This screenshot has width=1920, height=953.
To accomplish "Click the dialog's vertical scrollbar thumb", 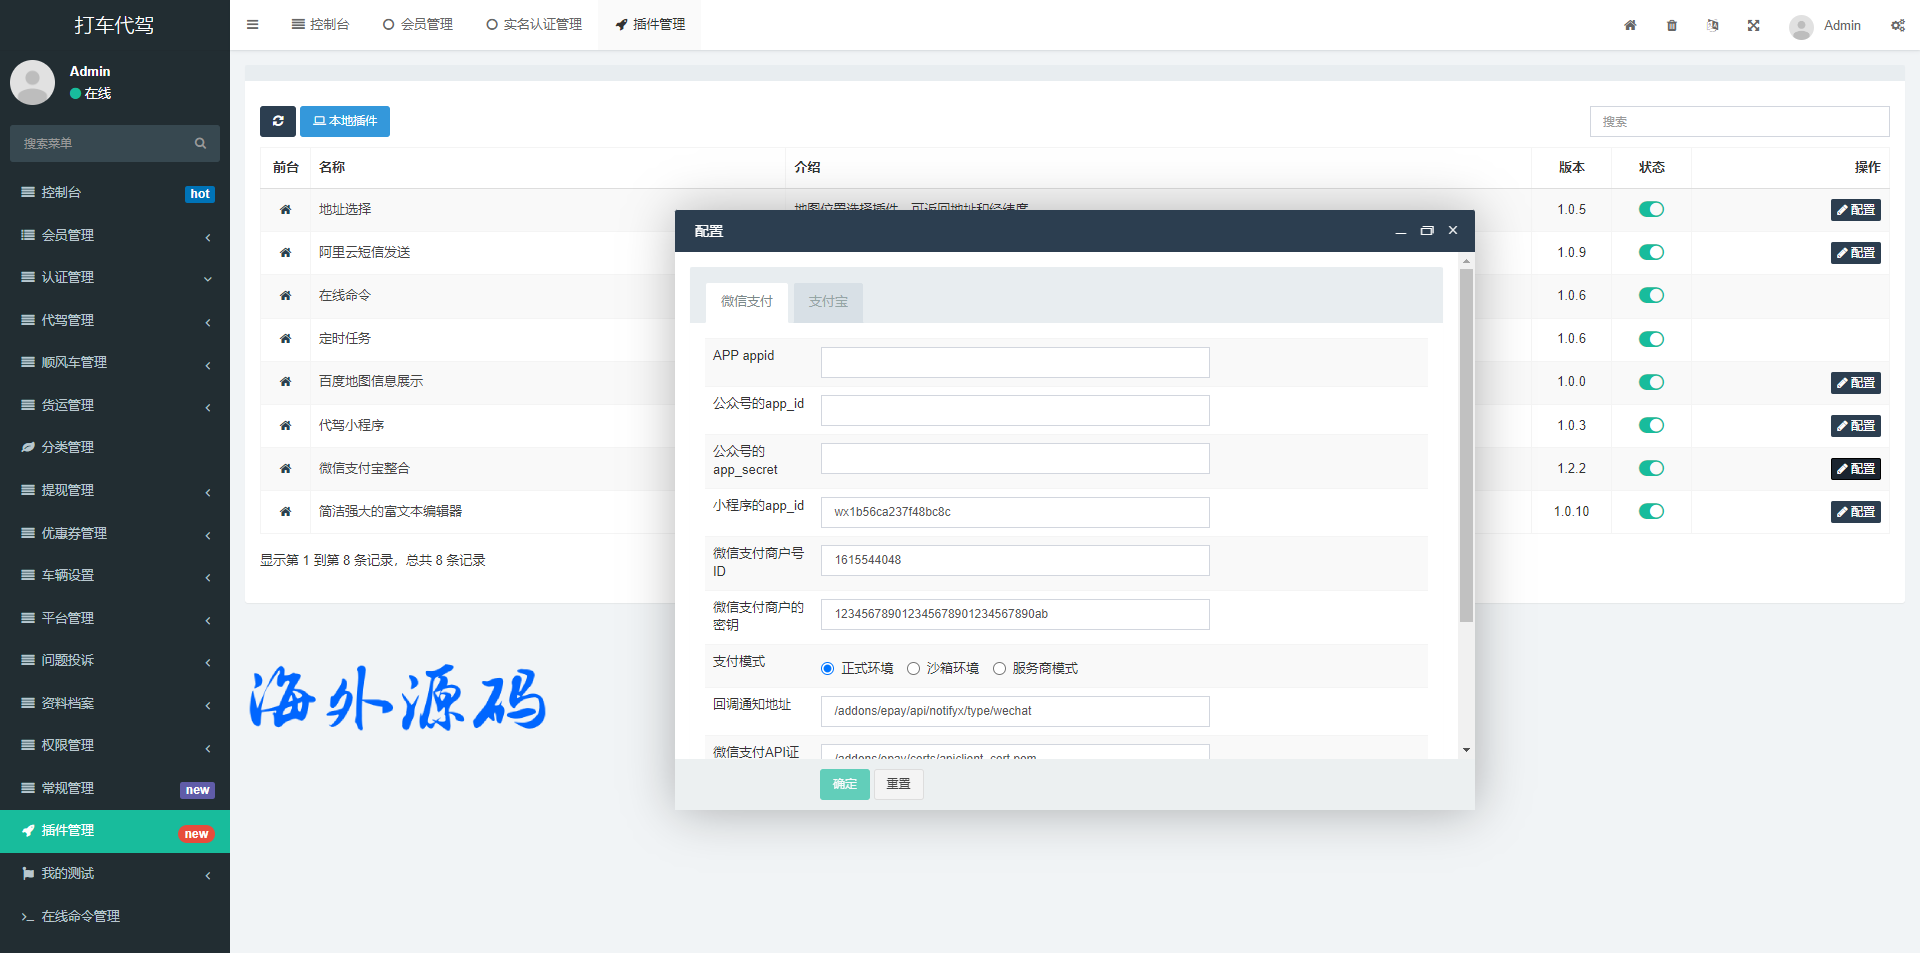I will [1466, 445].
